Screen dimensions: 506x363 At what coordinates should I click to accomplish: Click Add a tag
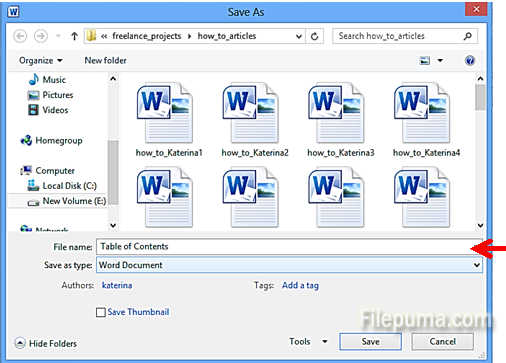coord(300,285)
